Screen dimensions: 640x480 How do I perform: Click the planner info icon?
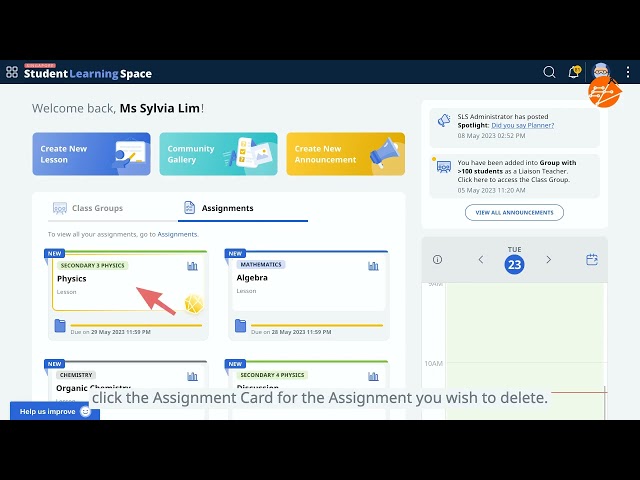click(437, 260)
